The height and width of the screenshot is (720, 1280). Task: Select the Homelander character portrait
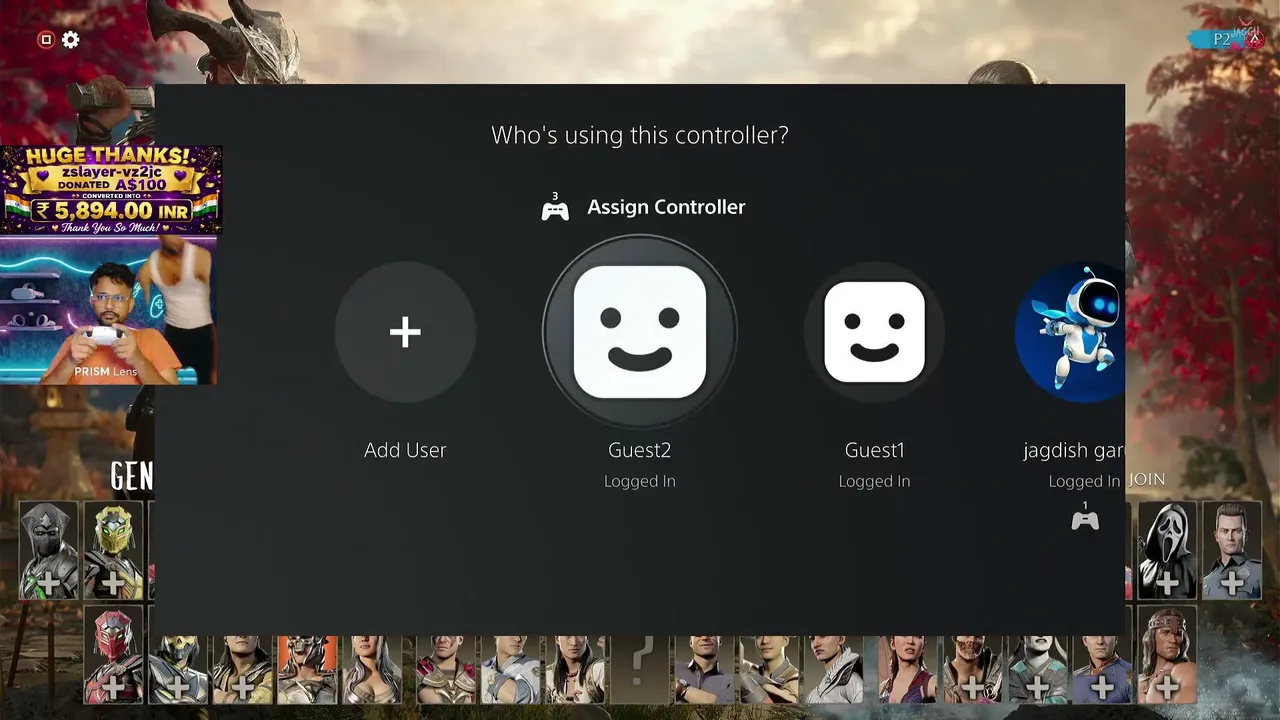[1102, 668]
